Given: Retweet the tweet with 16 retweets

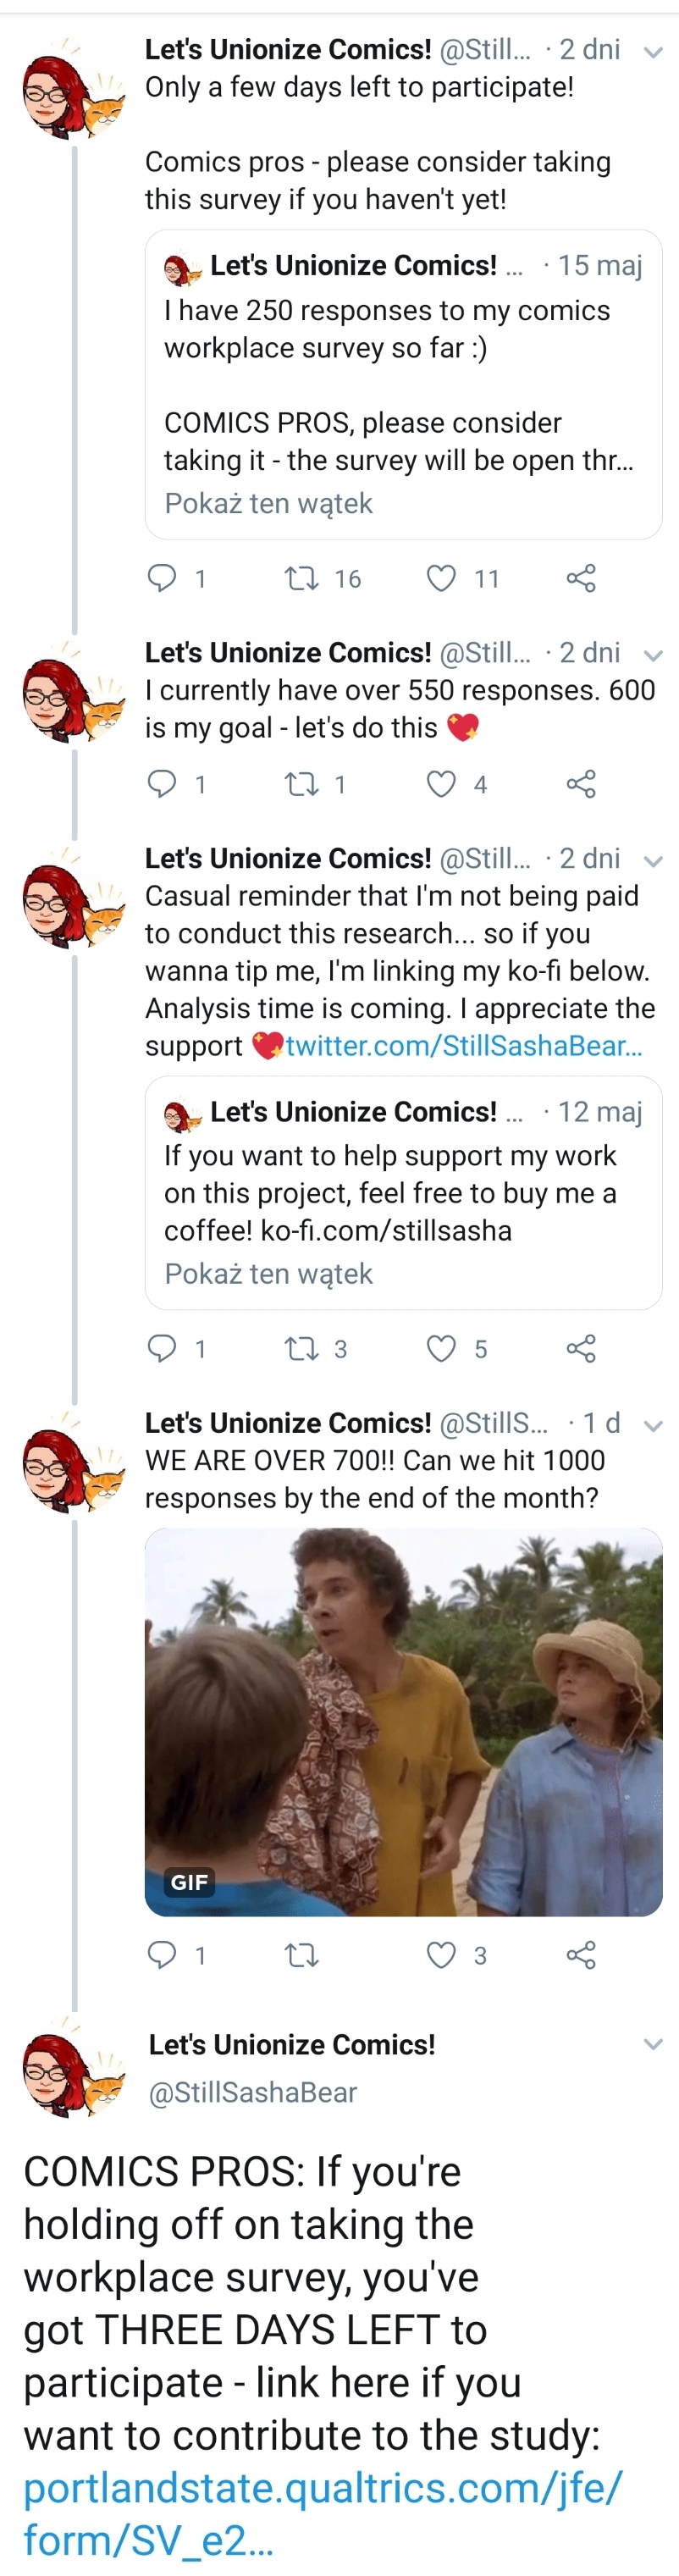Looking at the screenshot, I should coord(301,578).
